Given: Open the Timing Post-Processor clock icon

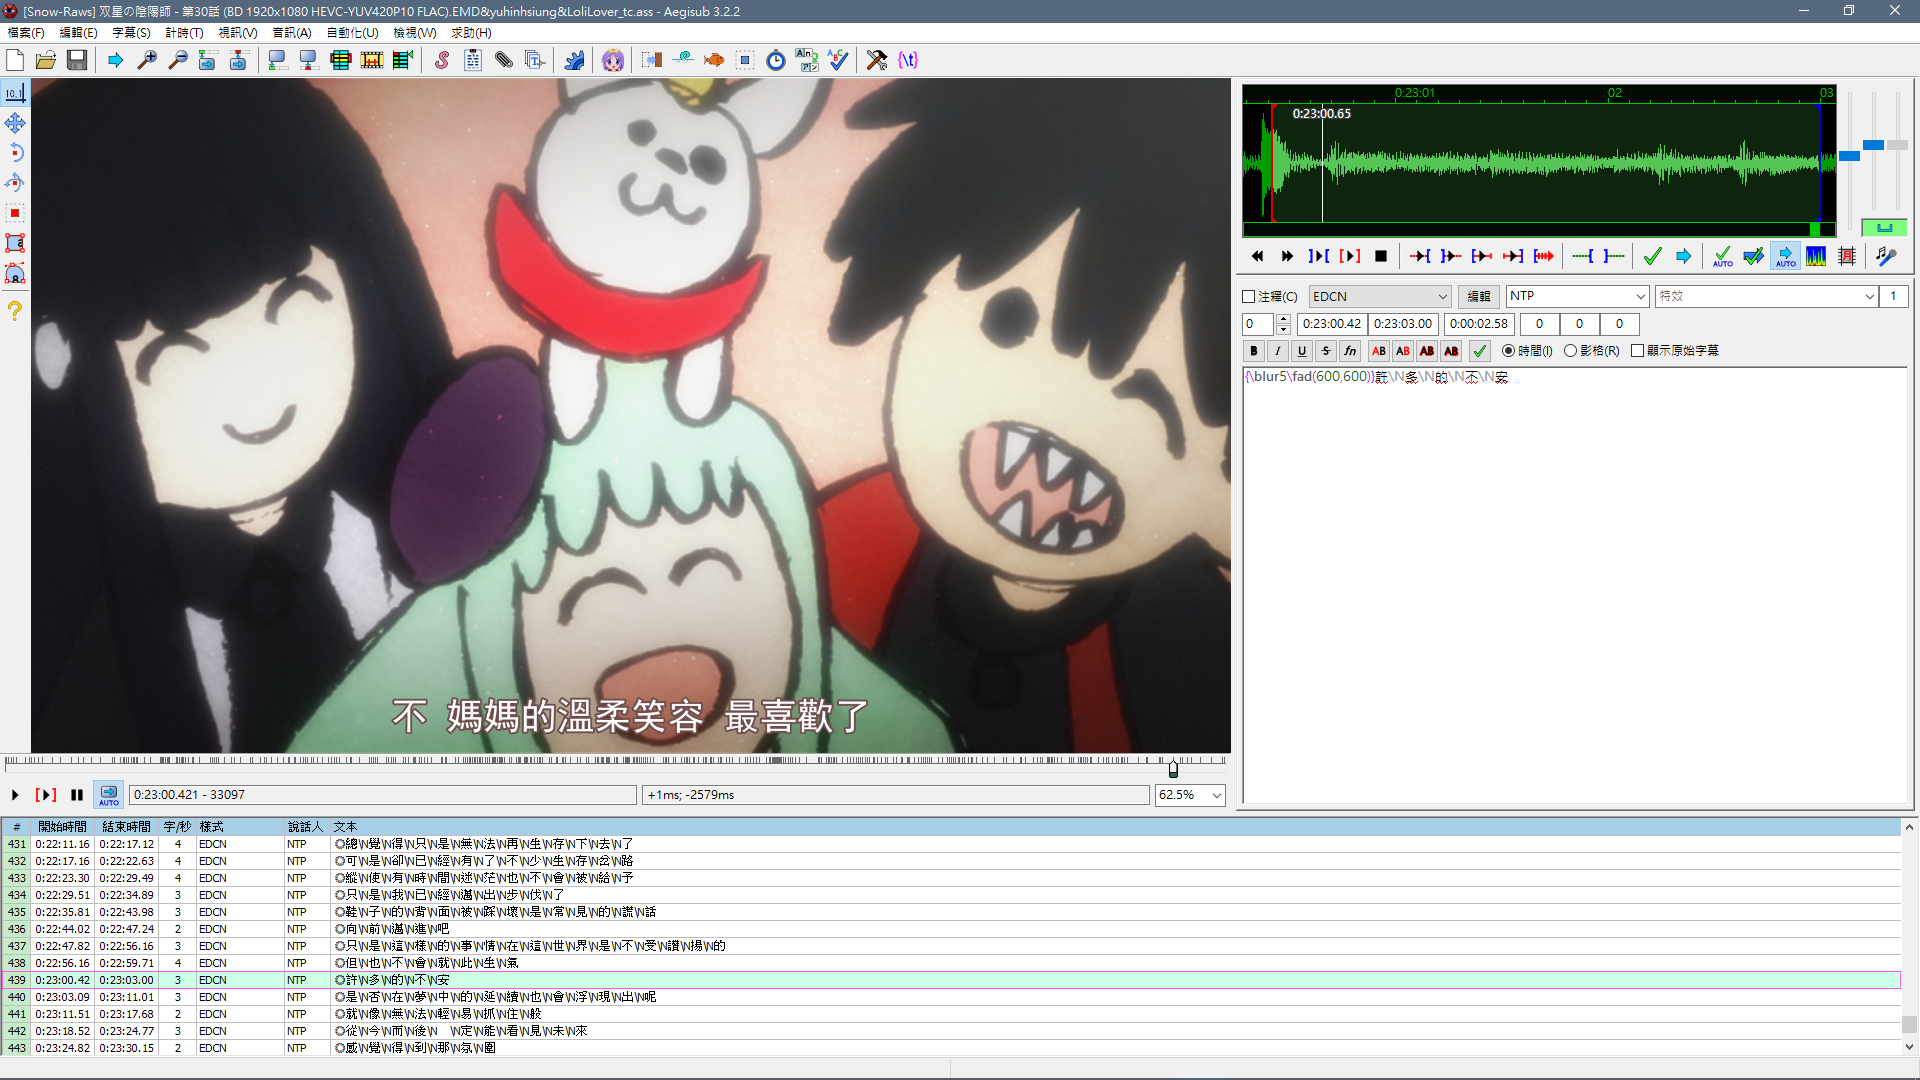Looking at the screenshot, I should click(x=776, y=60).
